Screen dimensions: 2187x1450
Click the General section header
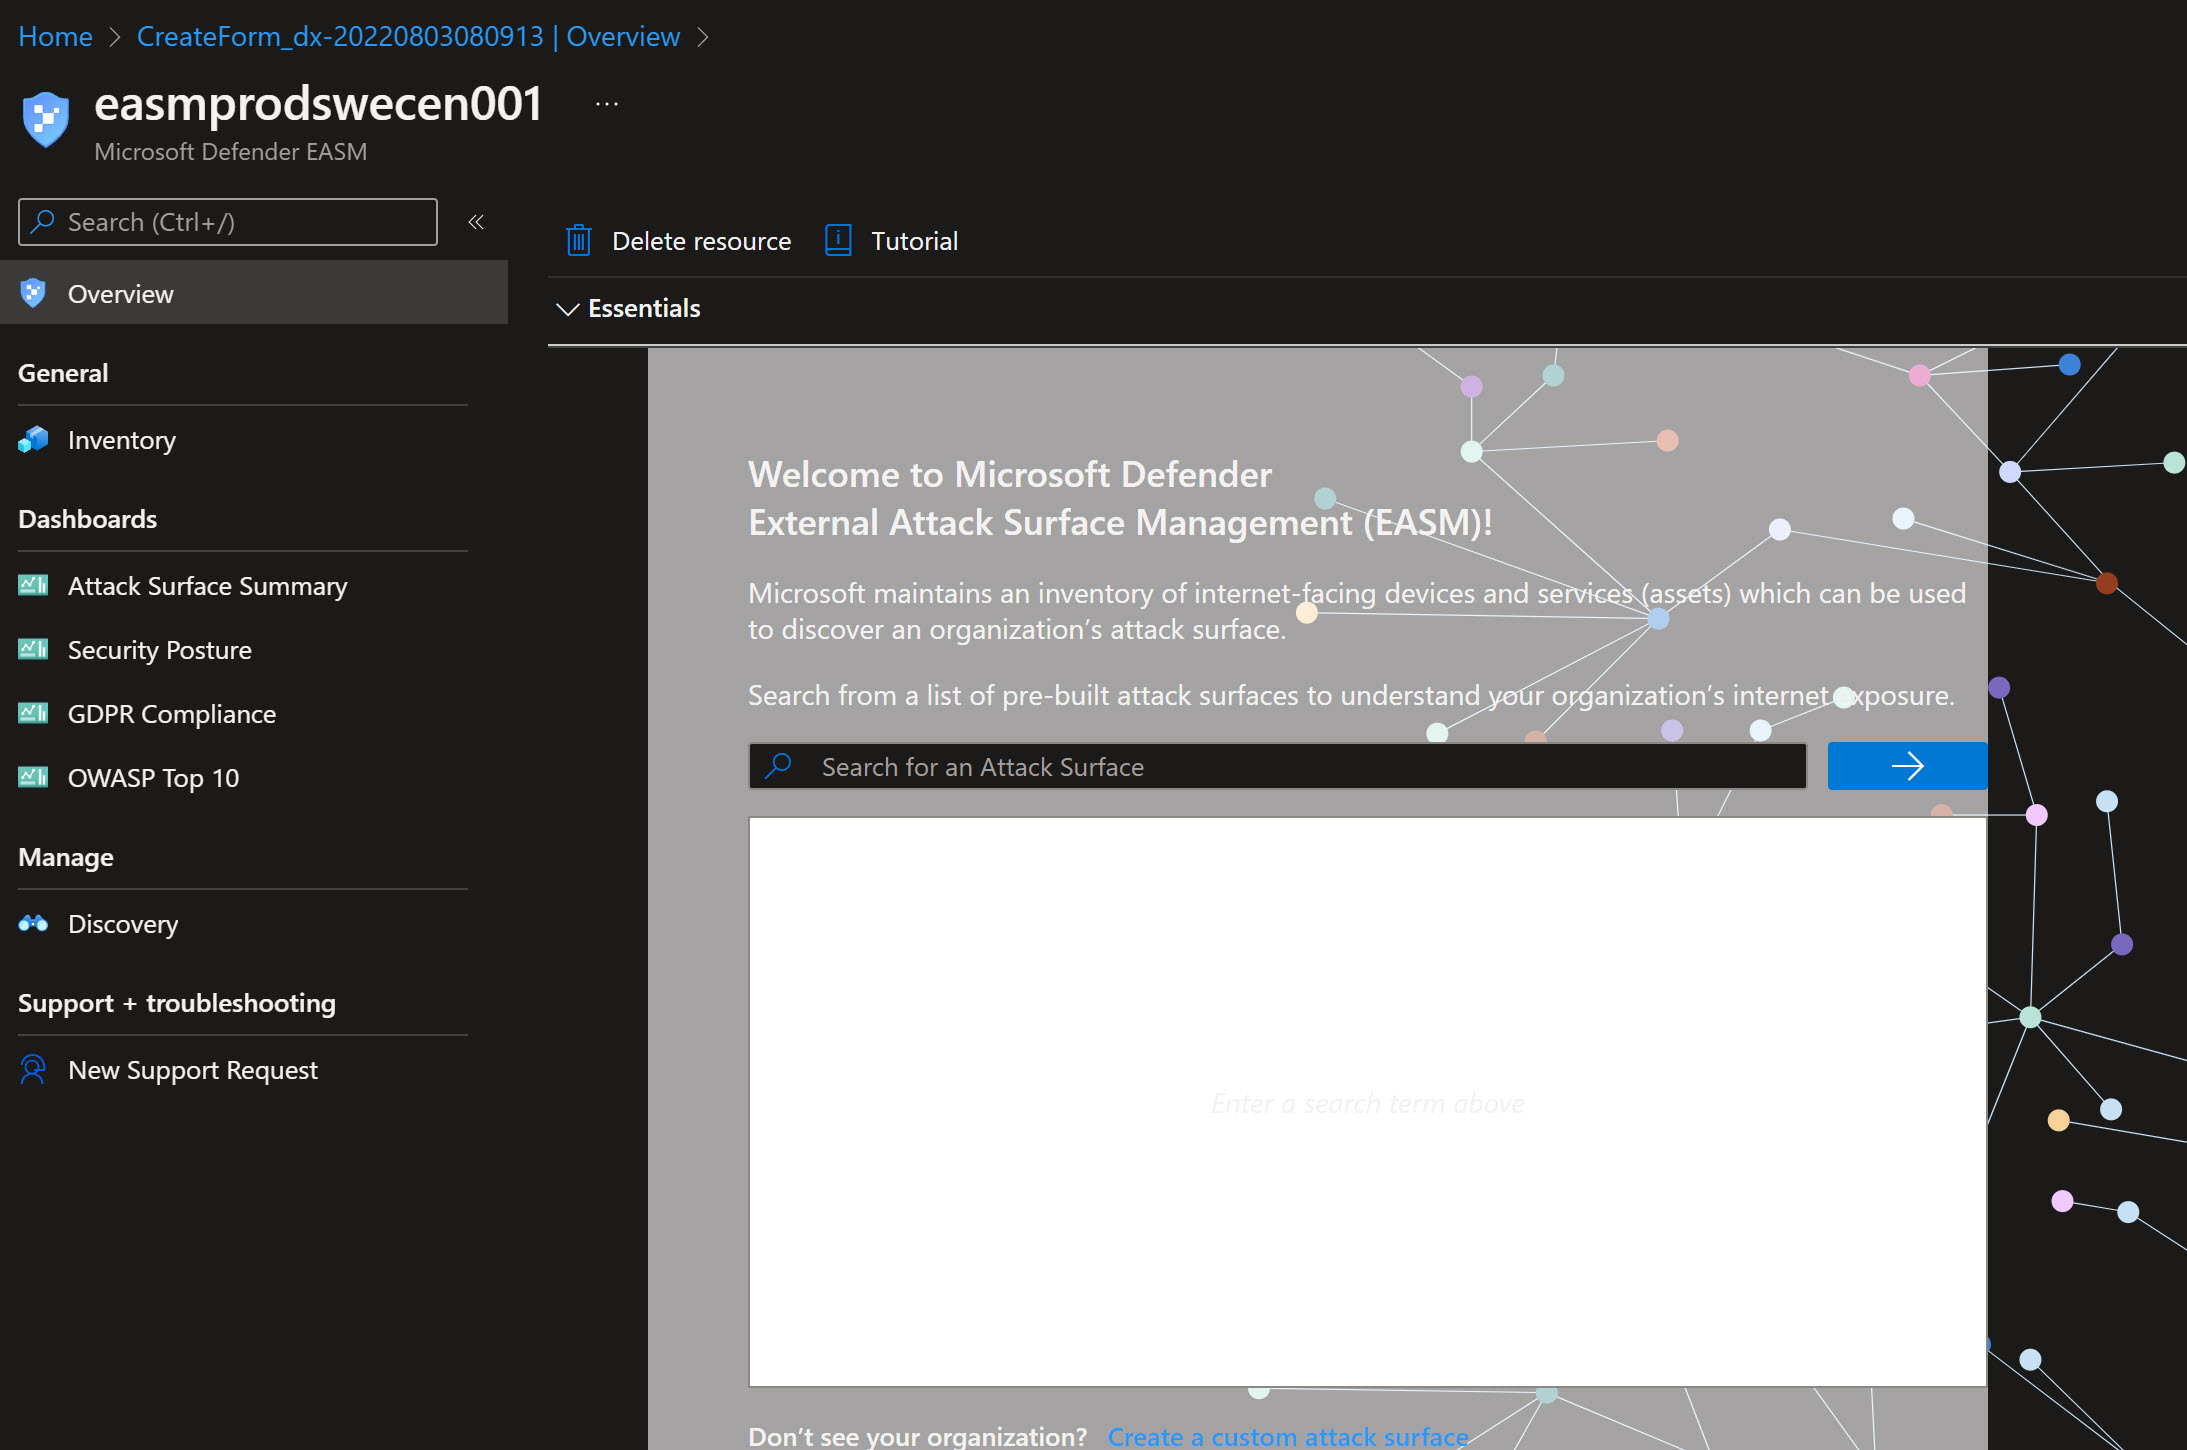tap(63, 373)
